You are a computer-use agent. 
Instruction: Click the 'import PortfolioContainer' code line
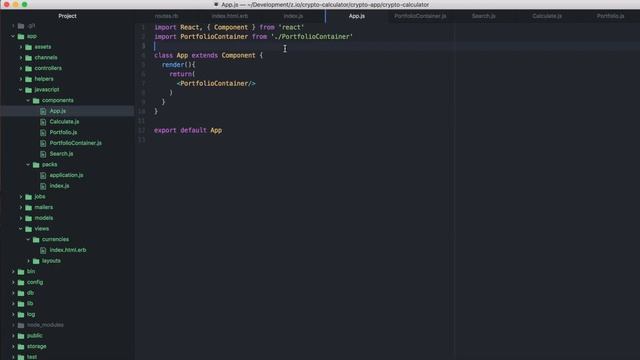pyautogui.click(x=253, y=37)
